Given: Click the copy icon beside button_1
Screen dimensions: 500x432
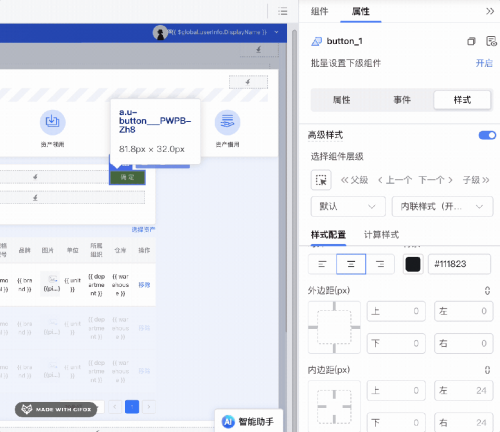Looking at the screenshot, I should point(471,41).
